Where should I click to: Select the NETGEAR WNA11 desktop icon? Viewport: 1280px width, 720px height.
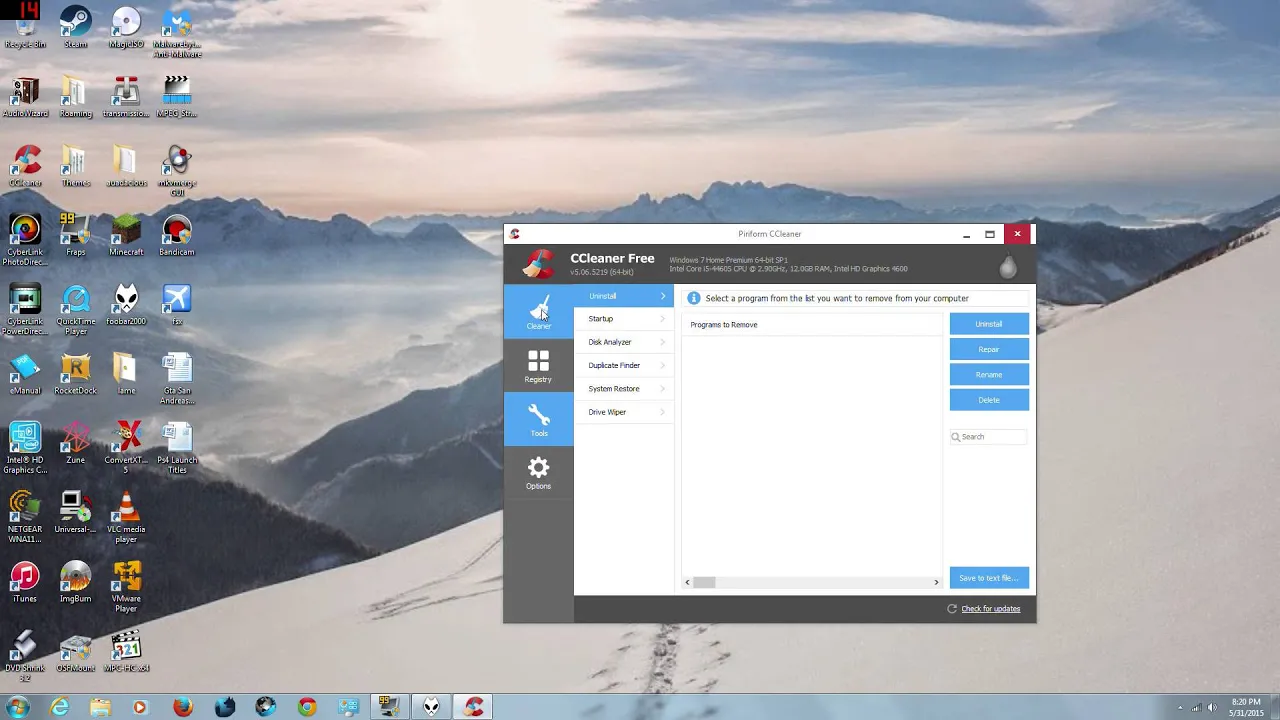click(x=25, y=517)
